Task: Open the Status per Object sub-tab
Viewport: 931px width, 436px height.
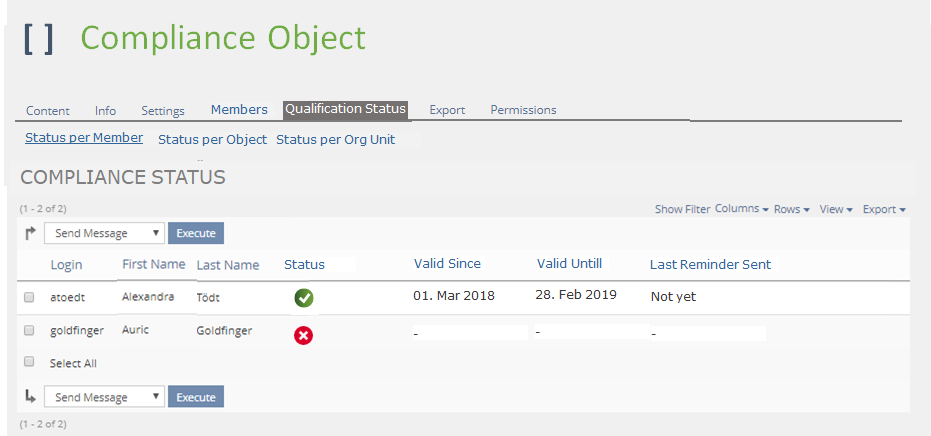Action: 212,140
